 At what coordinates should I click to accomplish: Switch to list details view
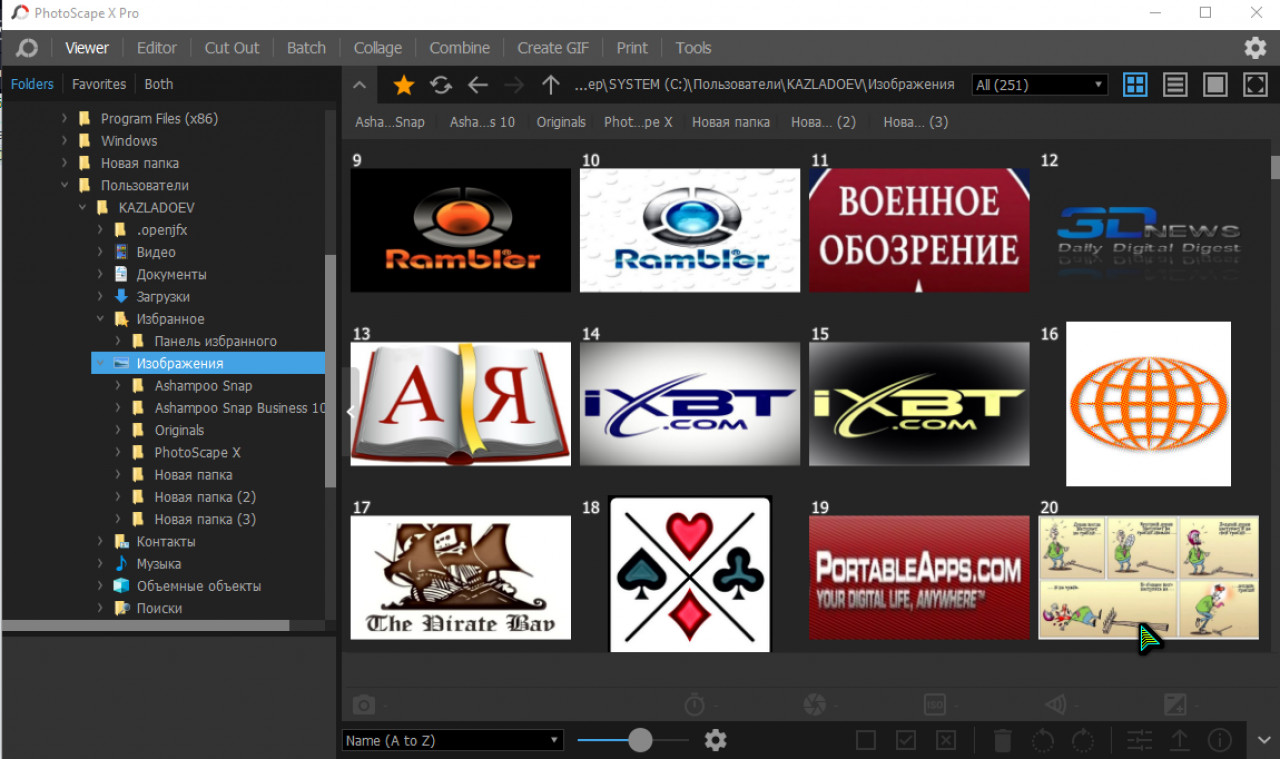1175,85
